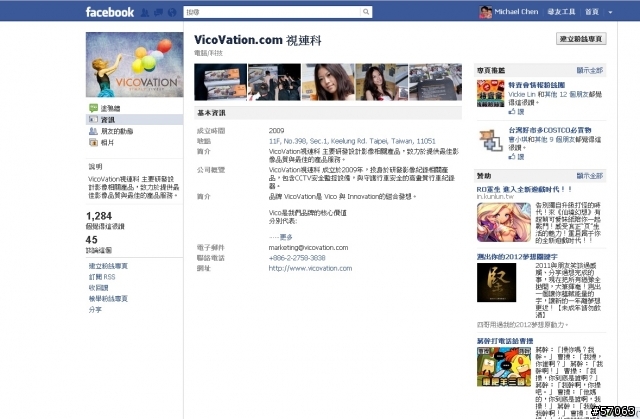This screenshot has width=640, height=419.
Task: Click phone number +886-2-2758-3838
Action: 297,258
